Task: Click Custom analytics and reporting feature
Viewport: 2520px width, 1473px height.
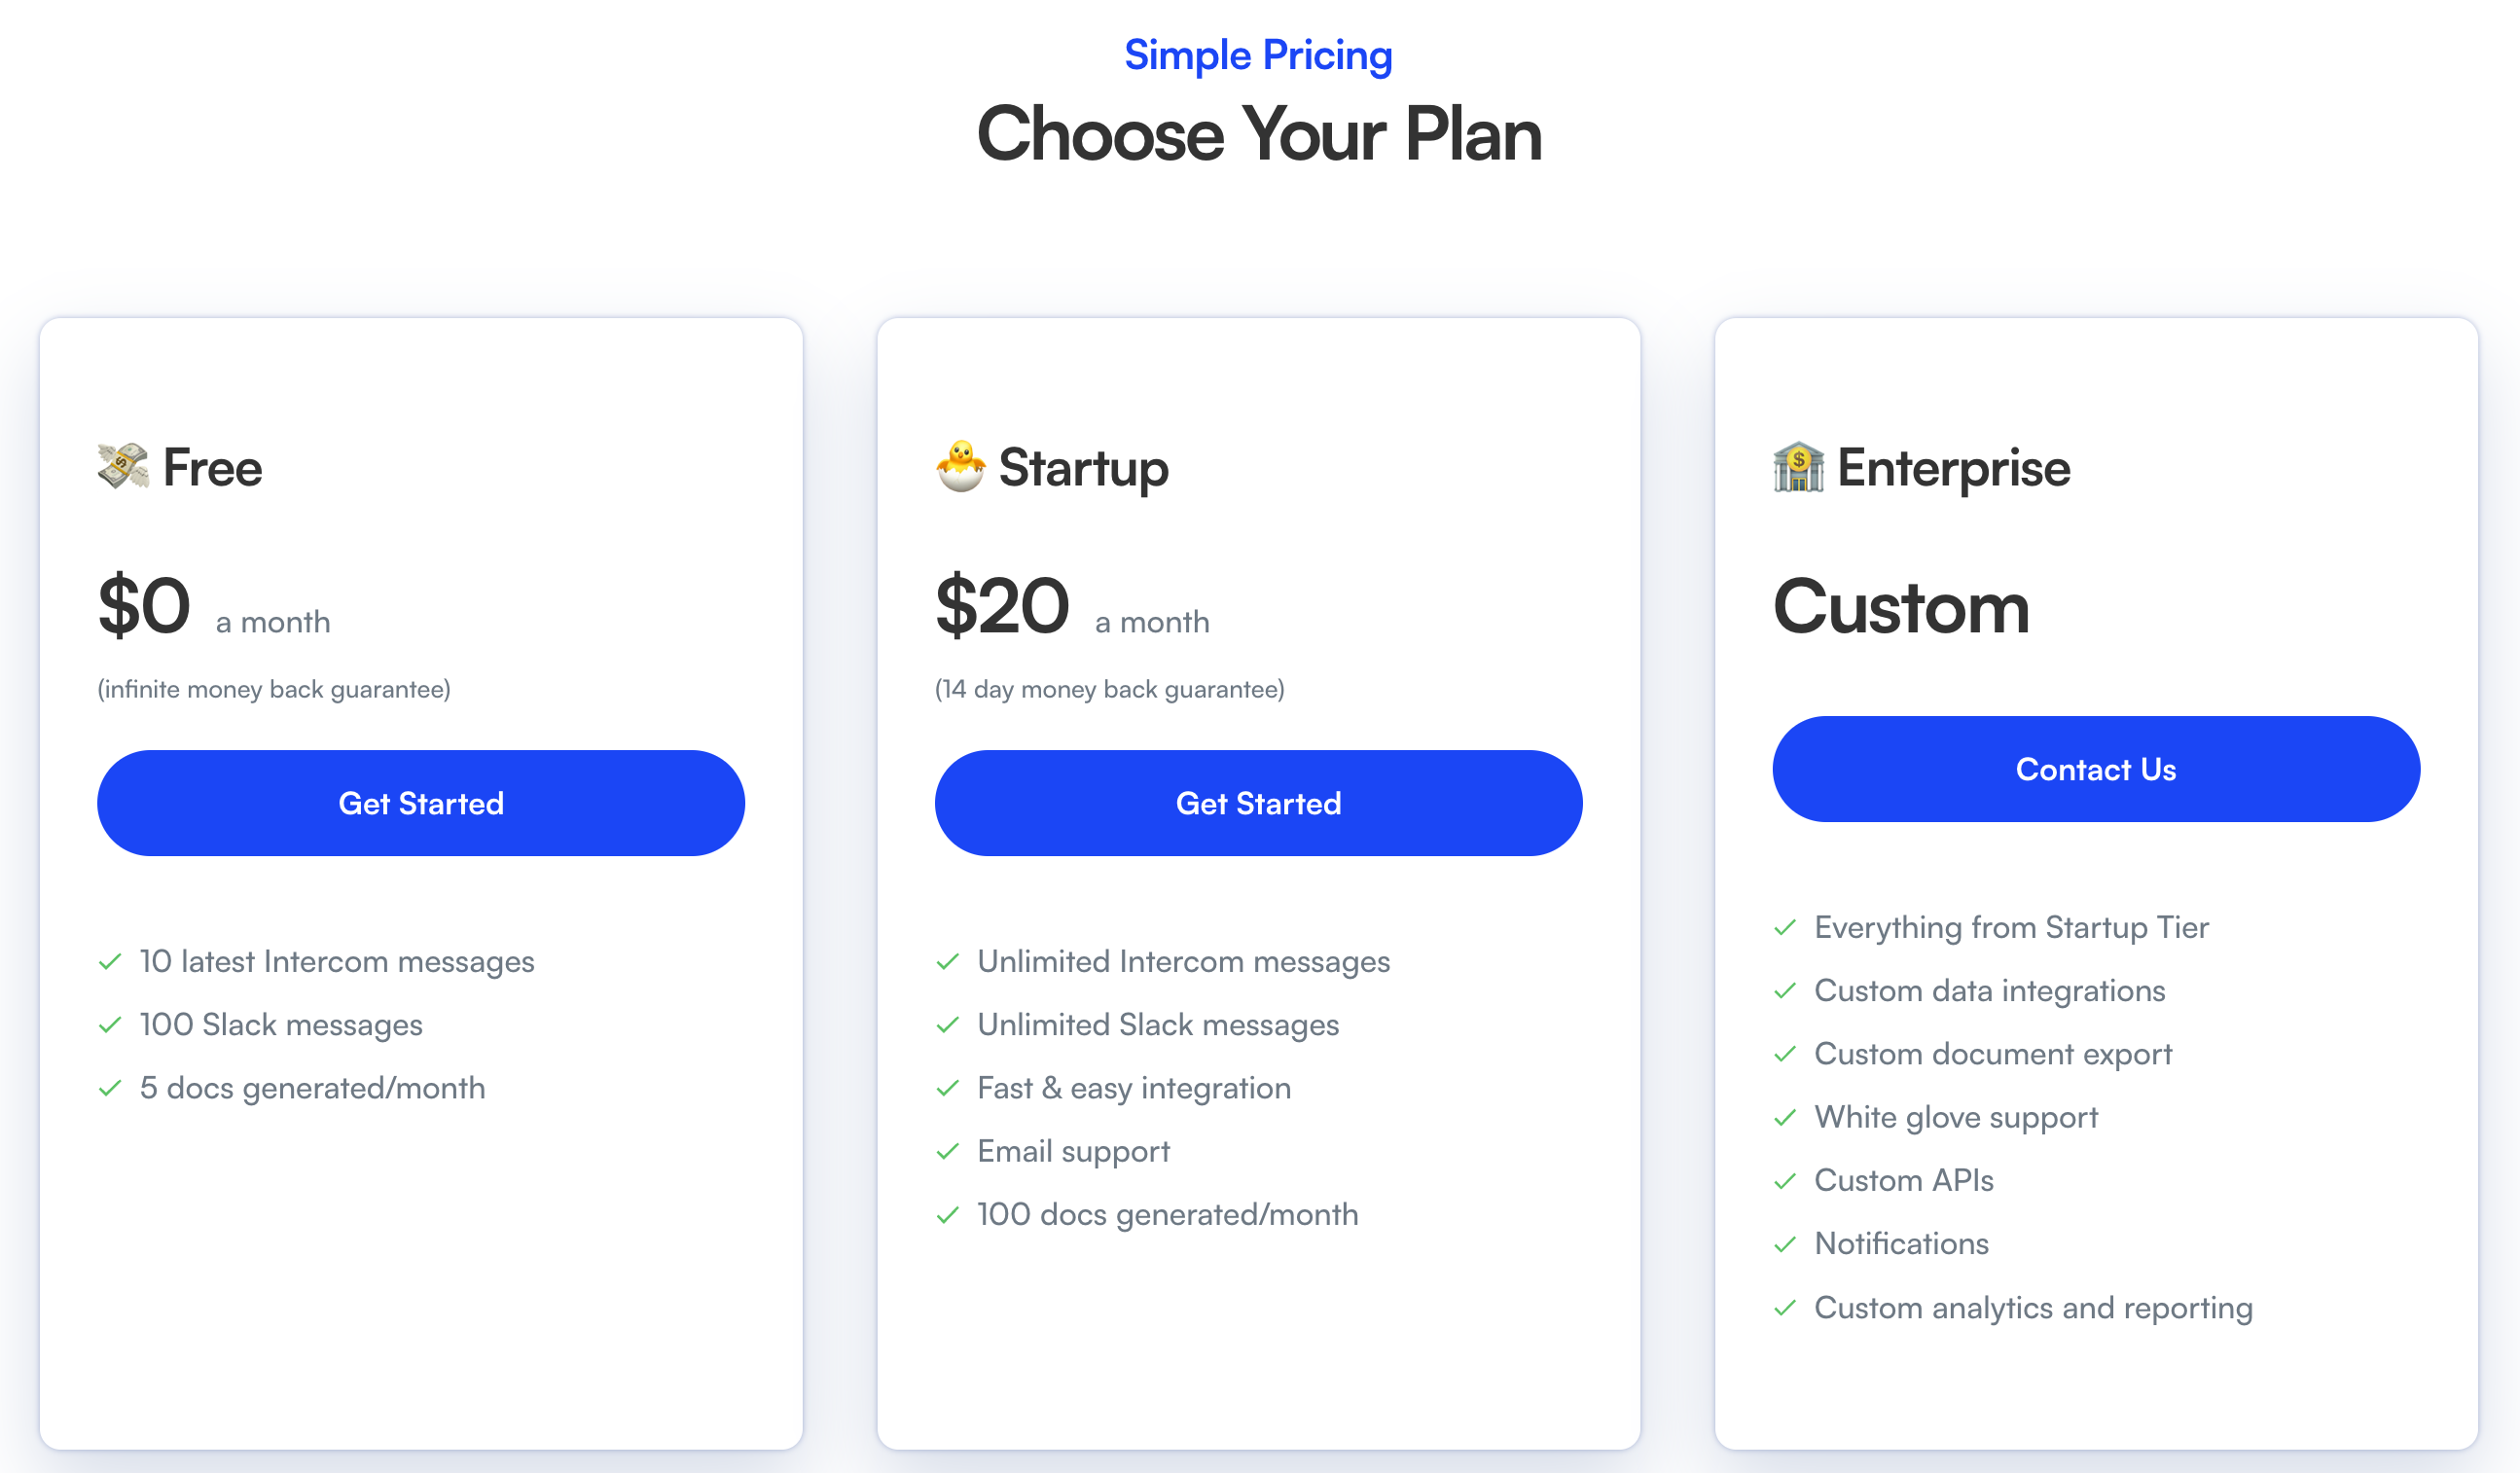Action: click(2033, 1308)
